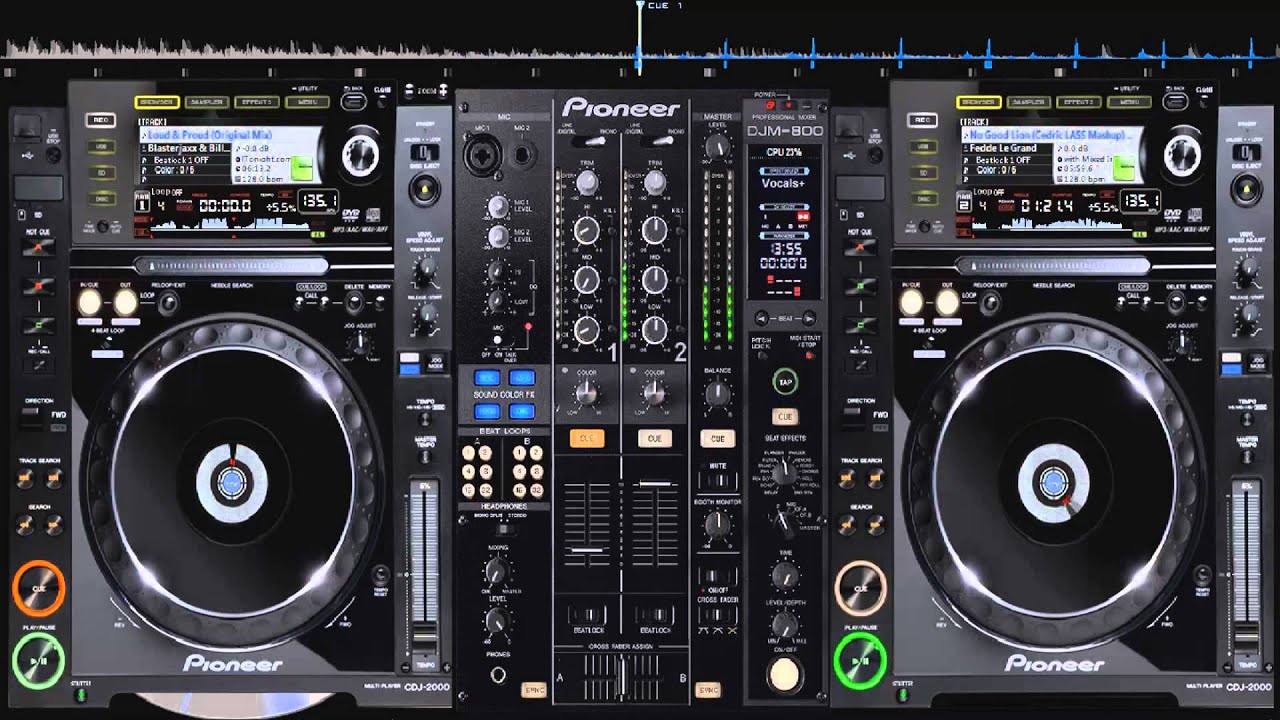Click top-left Sound Color FX button
This screenshot has width=1280, height=720.
tap(487, 377)
